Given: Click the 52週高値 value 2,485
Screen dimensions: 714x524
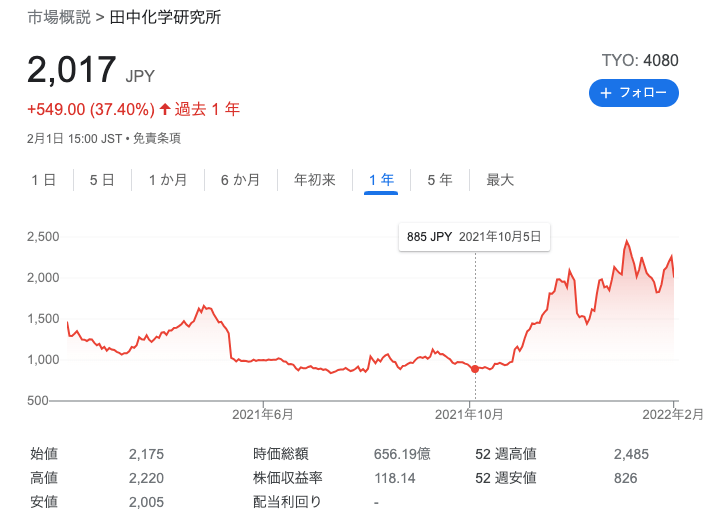Looking at the screenshot, I should tap(631, 454).
